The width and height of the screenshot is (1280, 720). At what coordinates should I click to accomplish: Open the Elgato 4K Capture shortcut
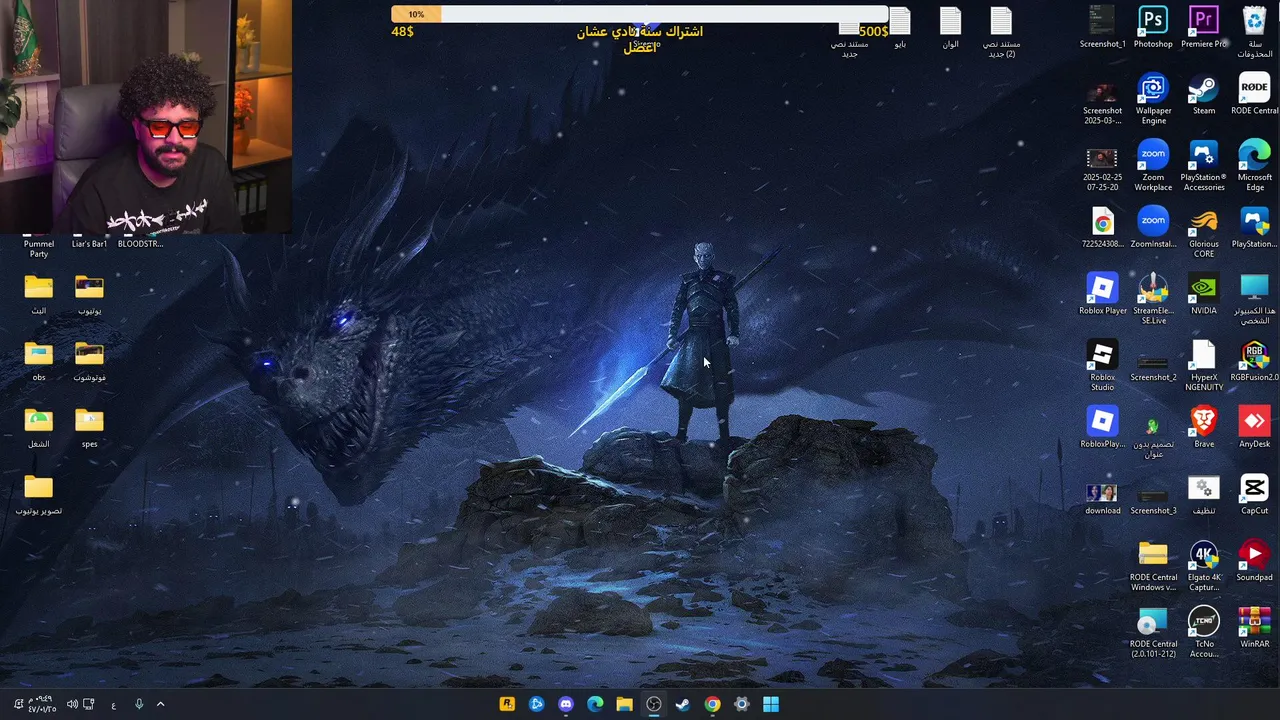coord(1204,565)
